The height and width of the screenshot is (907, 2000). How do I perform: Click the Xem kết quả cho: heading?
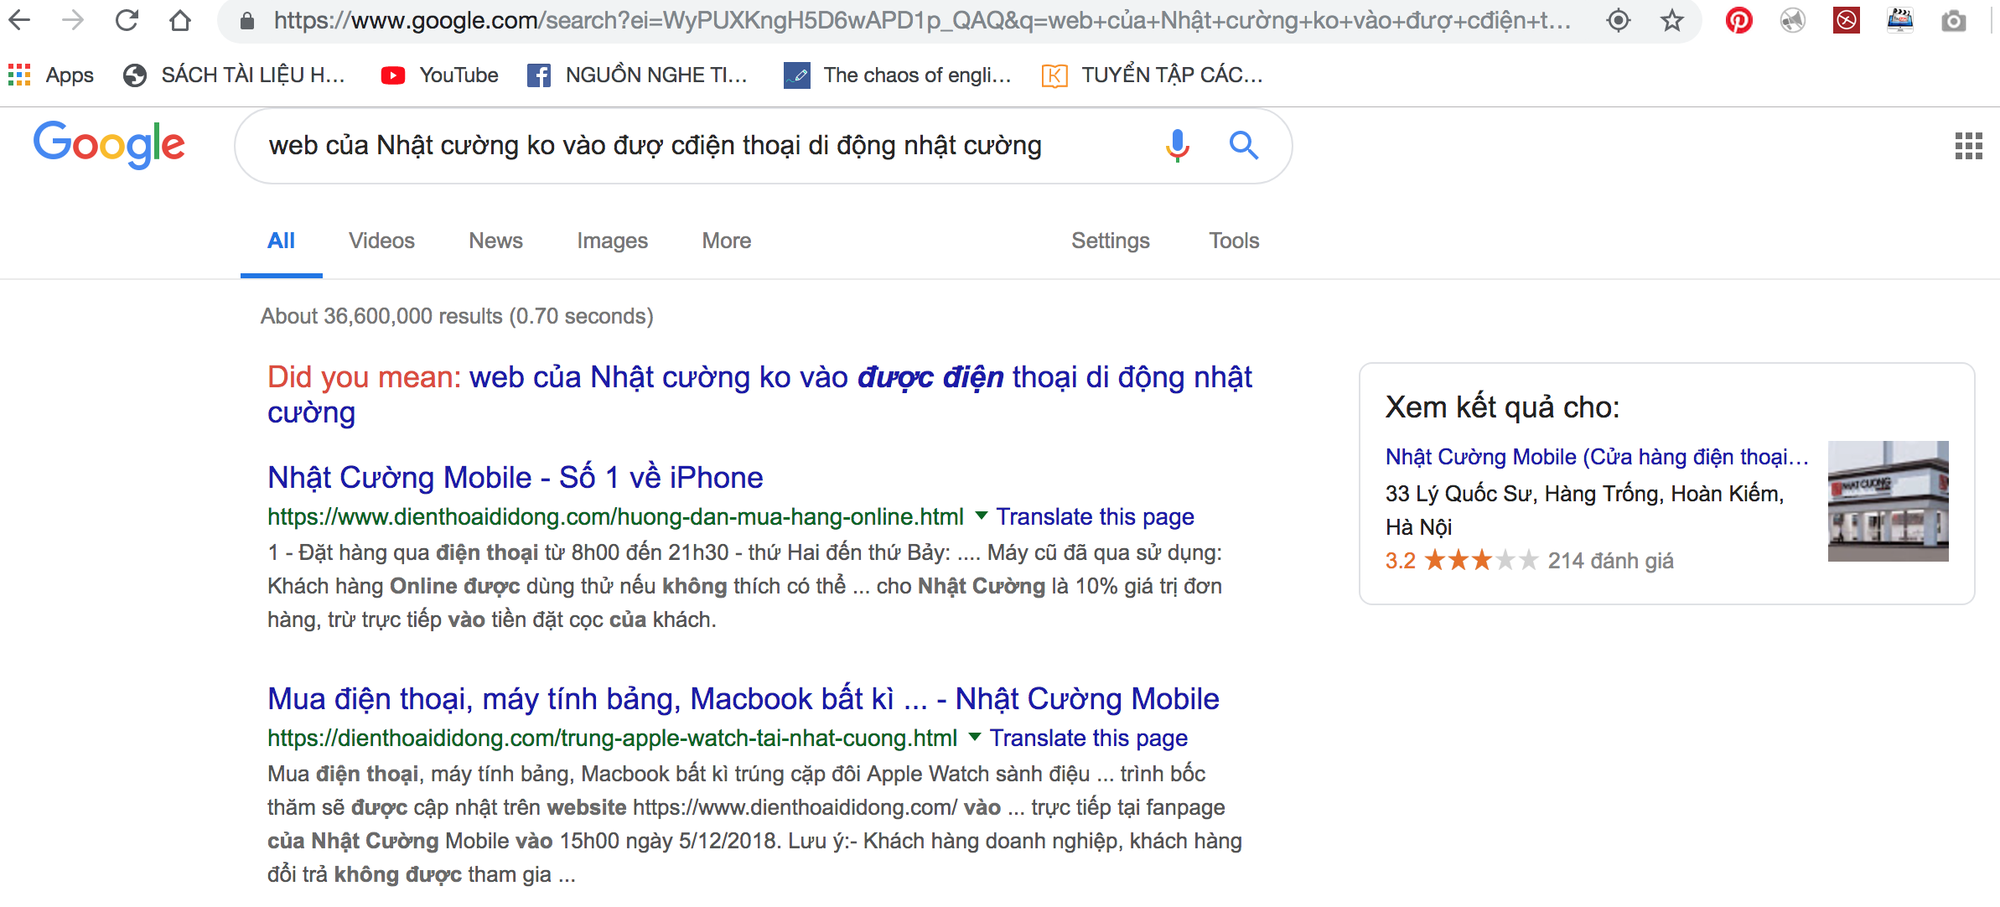click(1502, 407)
